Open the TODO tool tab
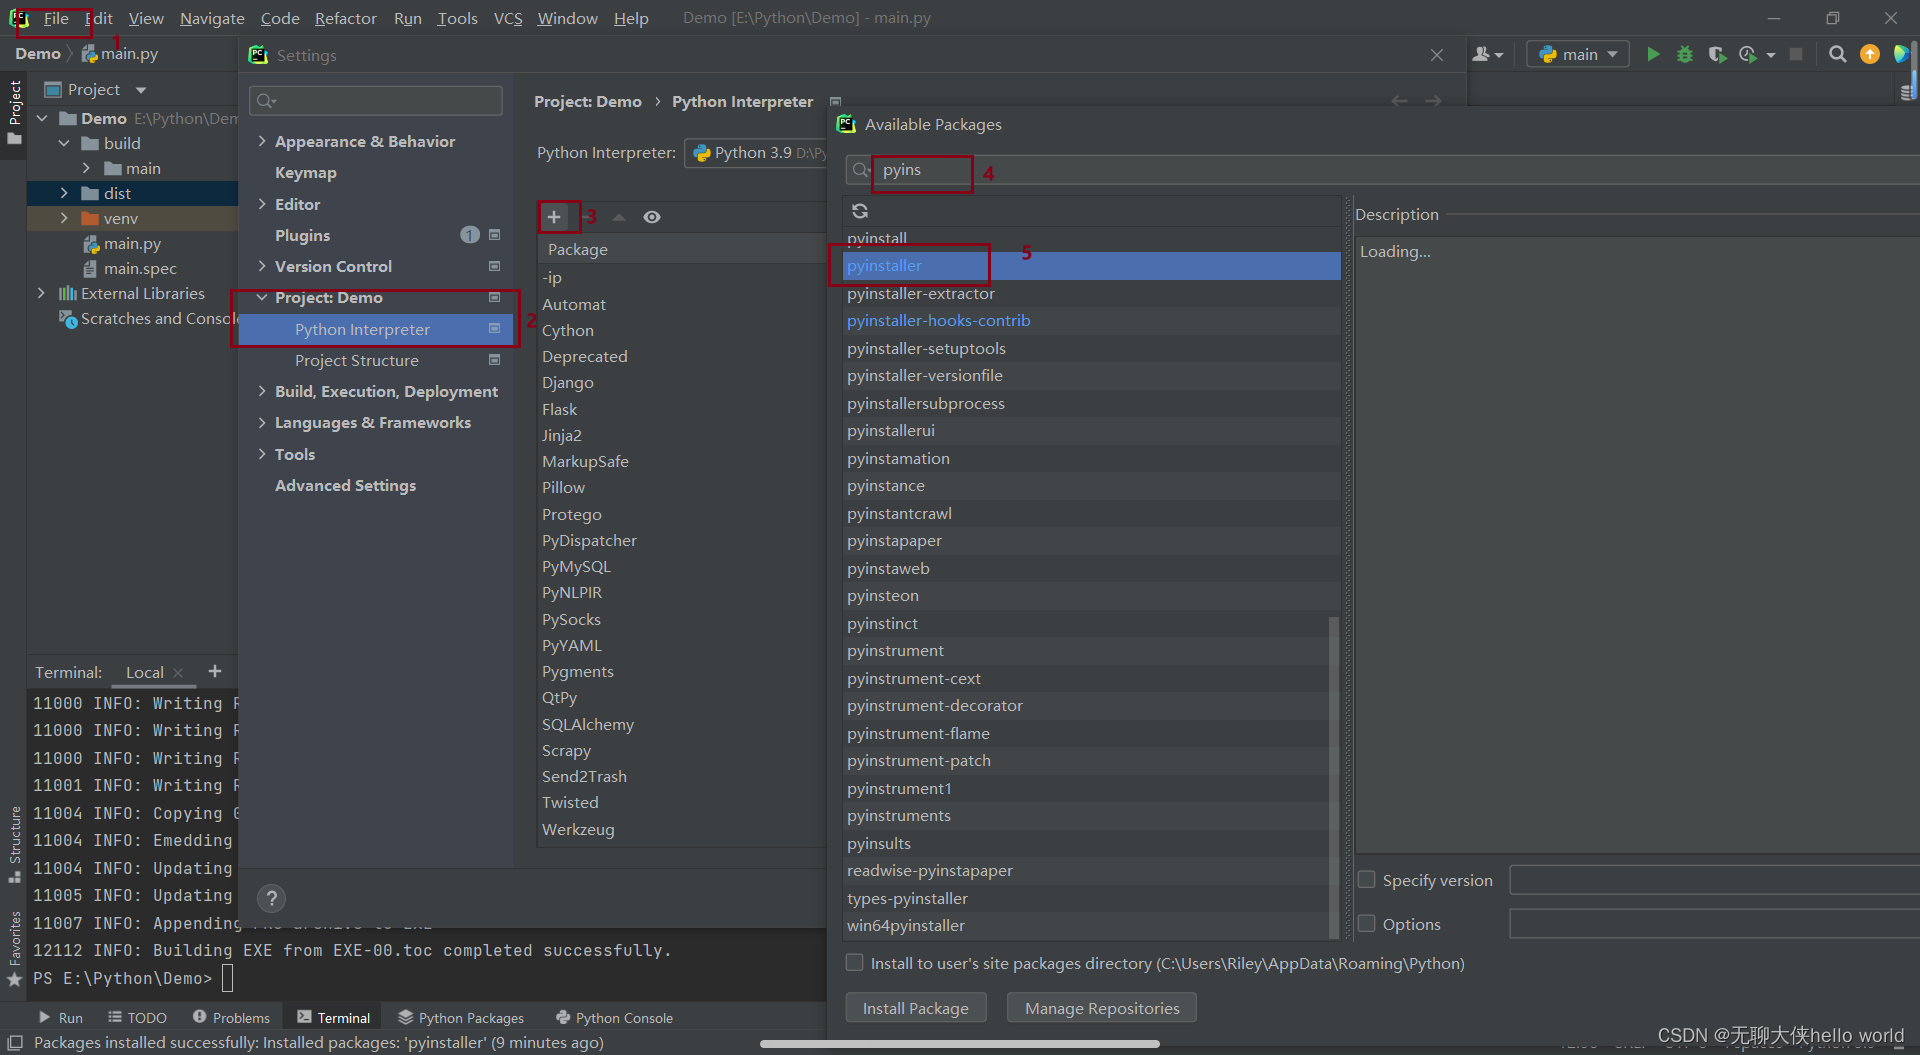 coord(138,1017)
